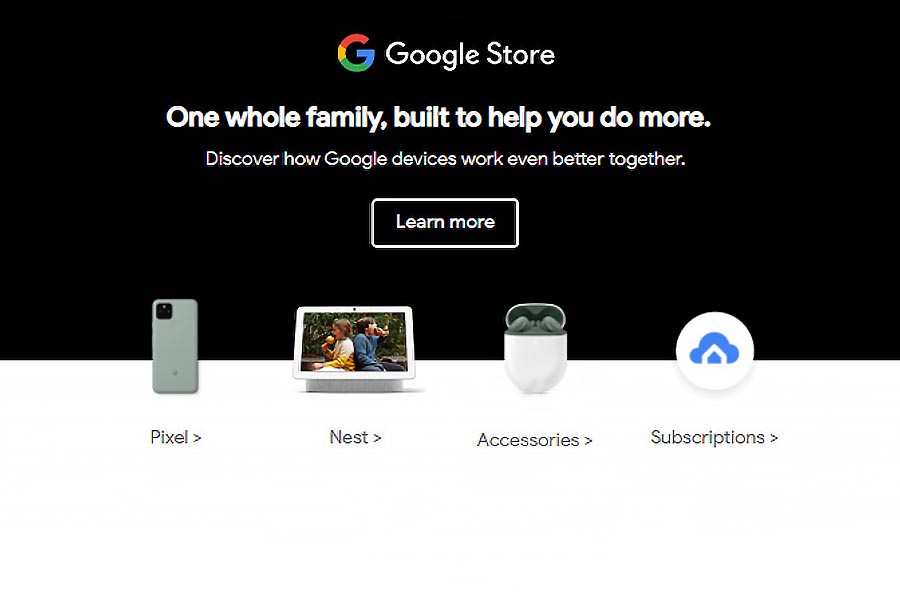900x600 pixels.
Task: Go to the Subscriptions category link
Action: (714, 438)
